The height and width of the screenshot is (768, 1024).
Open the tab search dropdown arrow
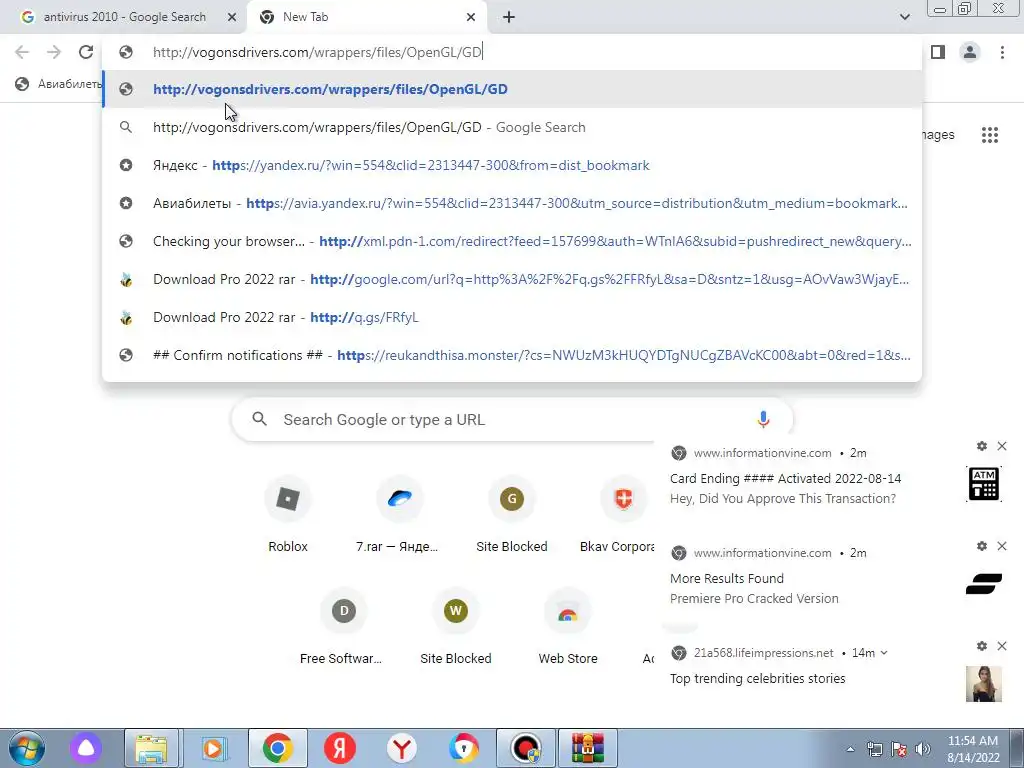coord(904,17)
